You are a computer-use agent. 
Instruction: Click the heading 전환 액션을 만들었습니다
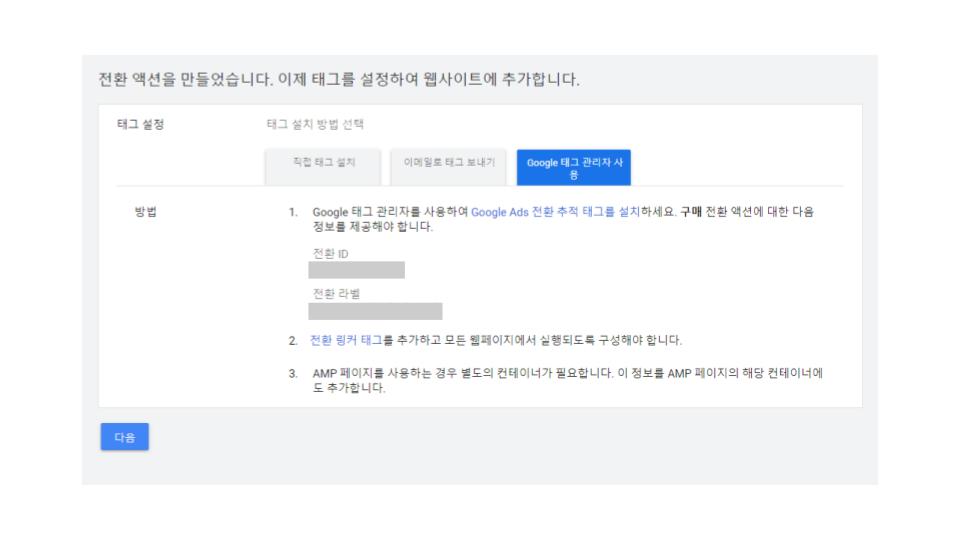click(x=339, y=80)
